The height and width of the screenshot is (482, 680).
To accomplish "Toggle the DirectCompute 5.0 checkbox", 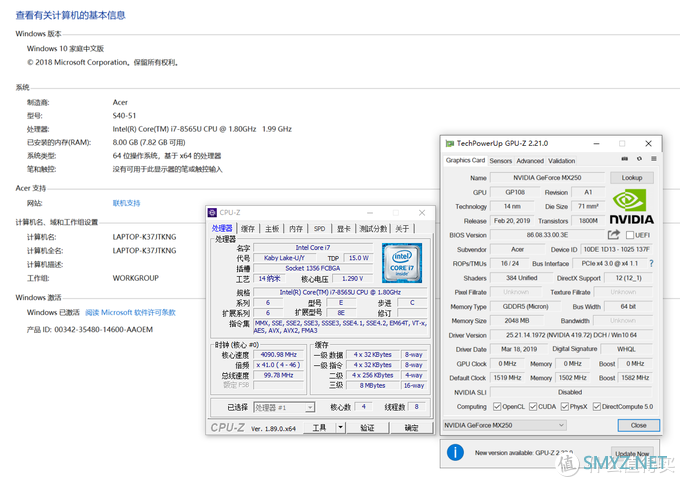I will [597, 407].
